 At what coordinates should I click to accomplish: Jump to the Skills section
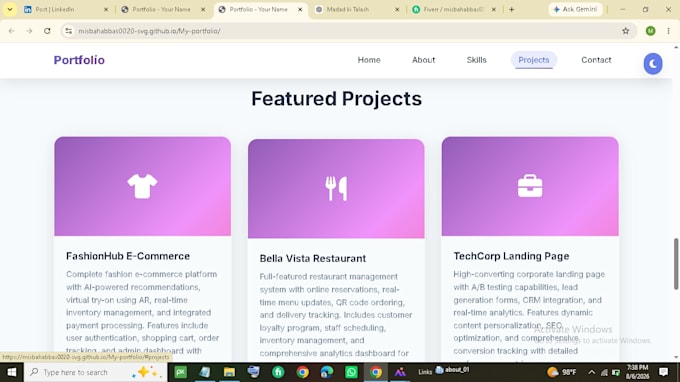tap(476, 60)
